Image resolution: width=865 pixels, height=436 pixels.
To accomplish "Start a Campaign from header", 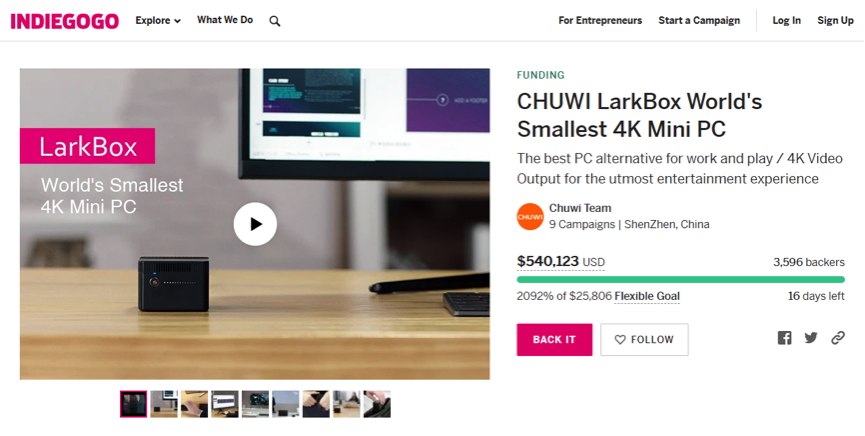I will click(699, 20).
